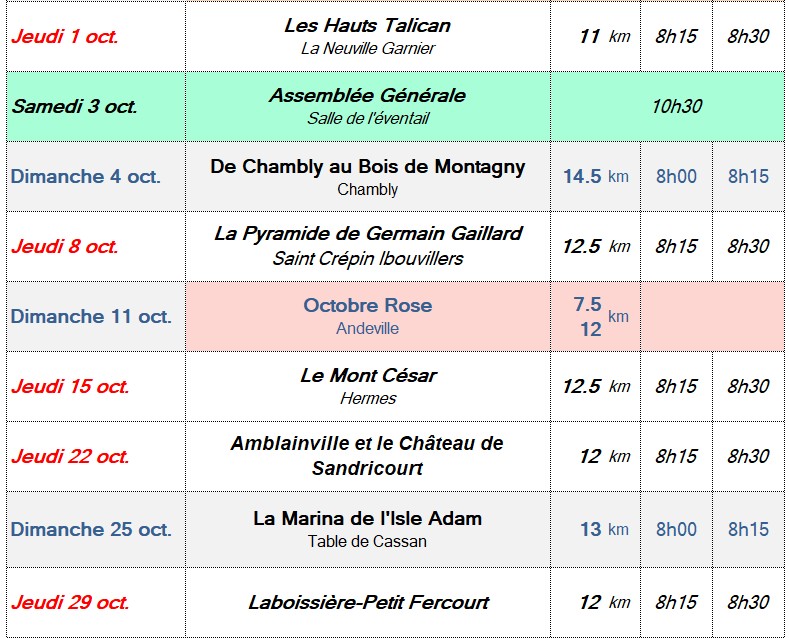789x638 pixels.
Task: Select the 10h30 time in the green row
Action: [676, 106]
